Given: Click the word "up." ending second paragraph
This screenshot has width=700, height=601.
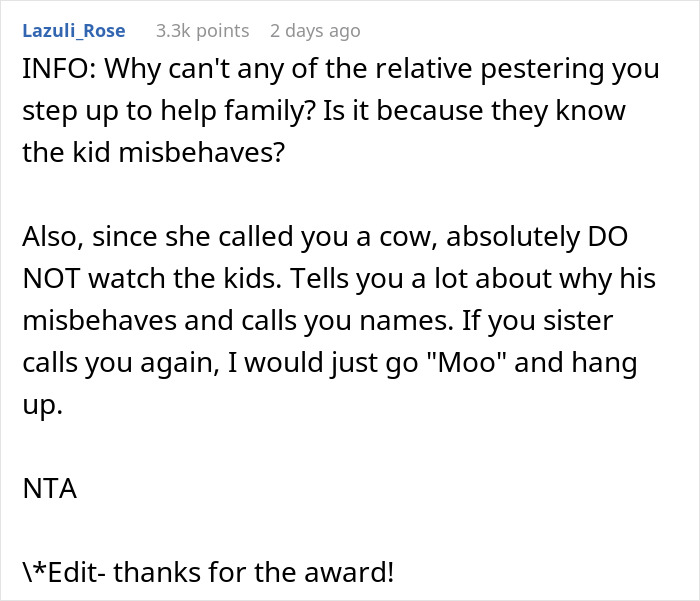Looking at the screenshot, I should pyautogui.click(x=40, y=405).
